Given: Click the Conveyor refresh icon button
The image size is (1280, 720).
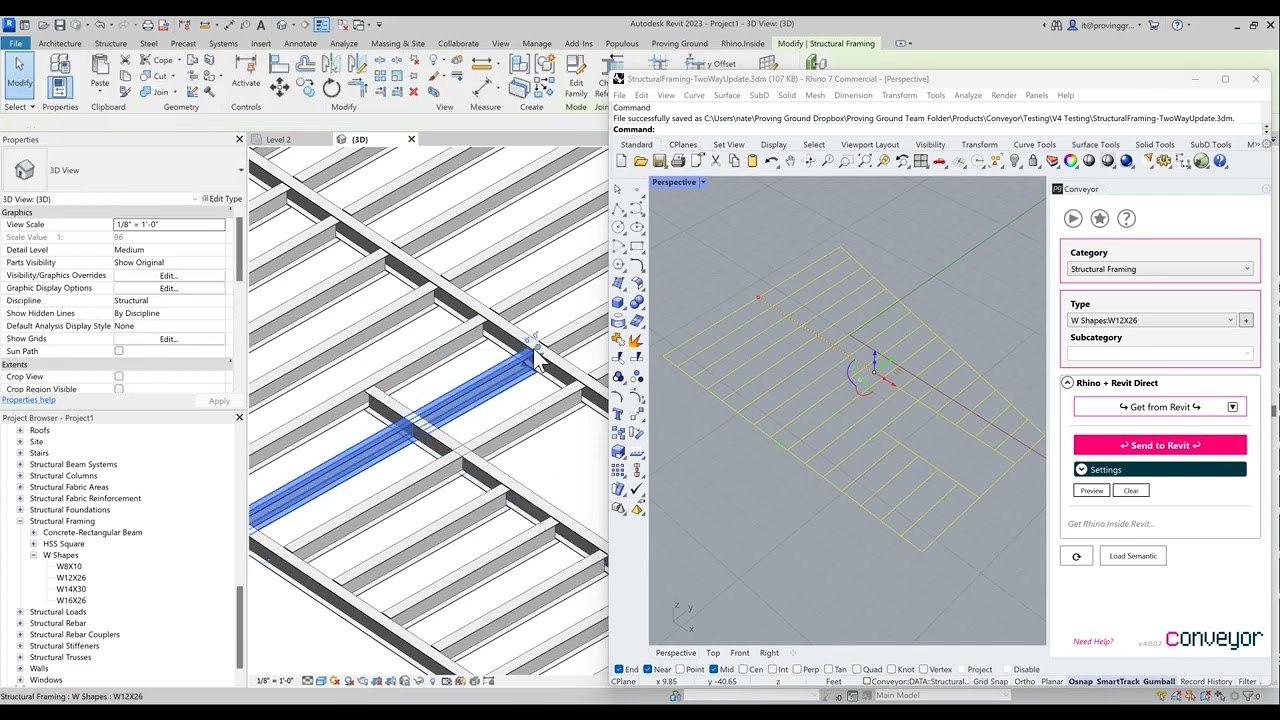Looking at the screenshot, I should coord(1076,556).
